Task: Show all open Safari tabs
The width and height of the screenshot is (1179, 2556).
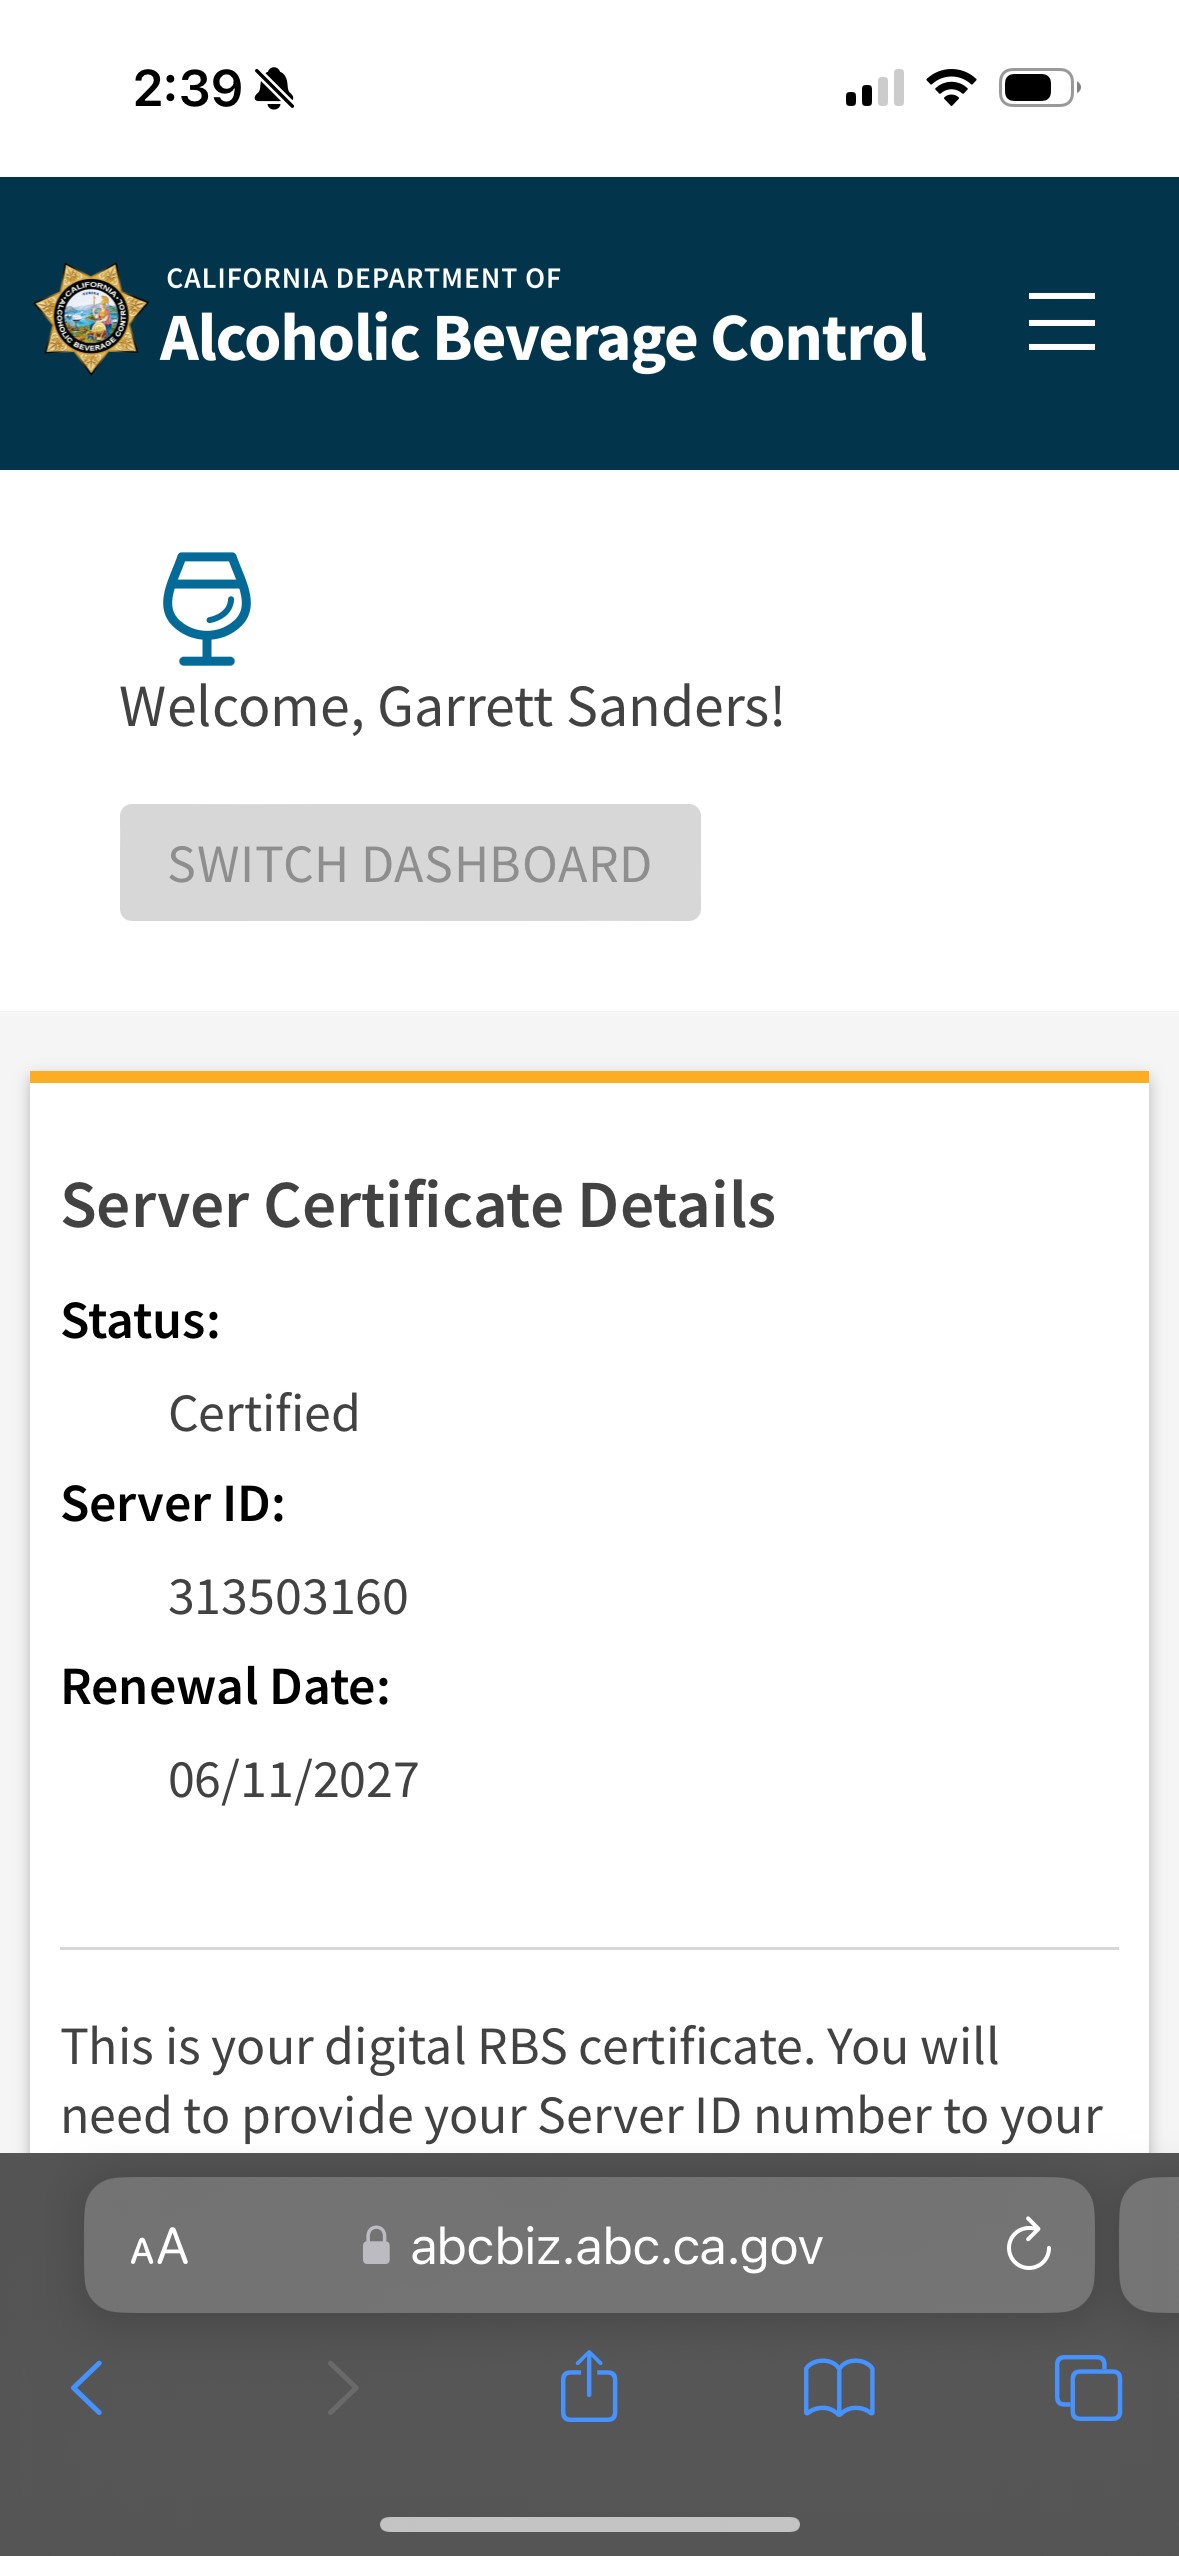Action: (1088, 2388)
